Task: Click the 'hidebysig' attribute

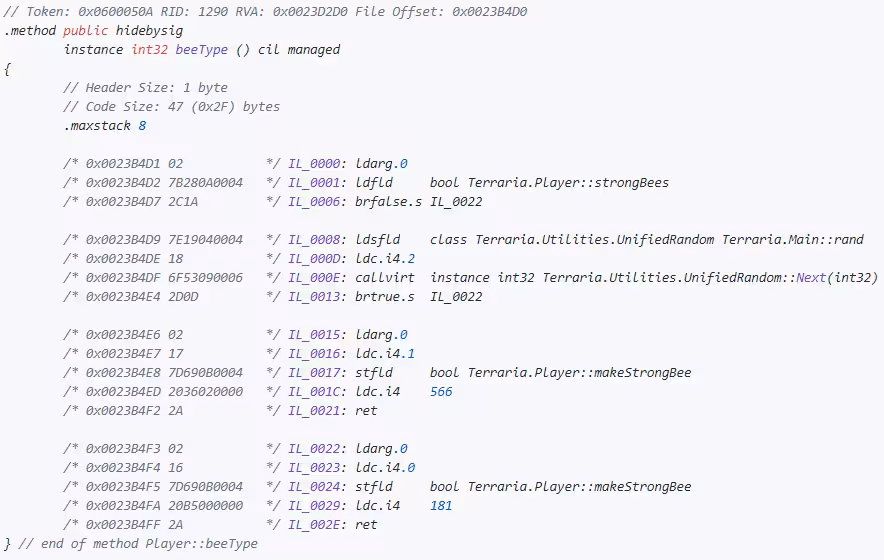Action: pos(149,30)
